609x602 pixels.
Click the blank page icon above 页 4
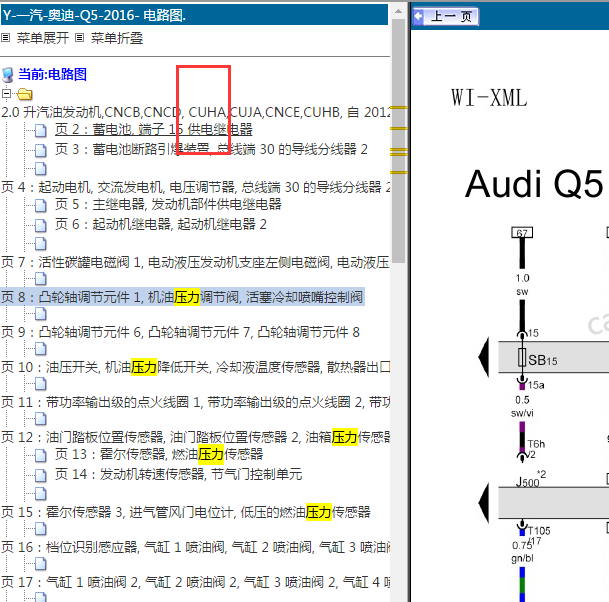click(x=41, y=169)
